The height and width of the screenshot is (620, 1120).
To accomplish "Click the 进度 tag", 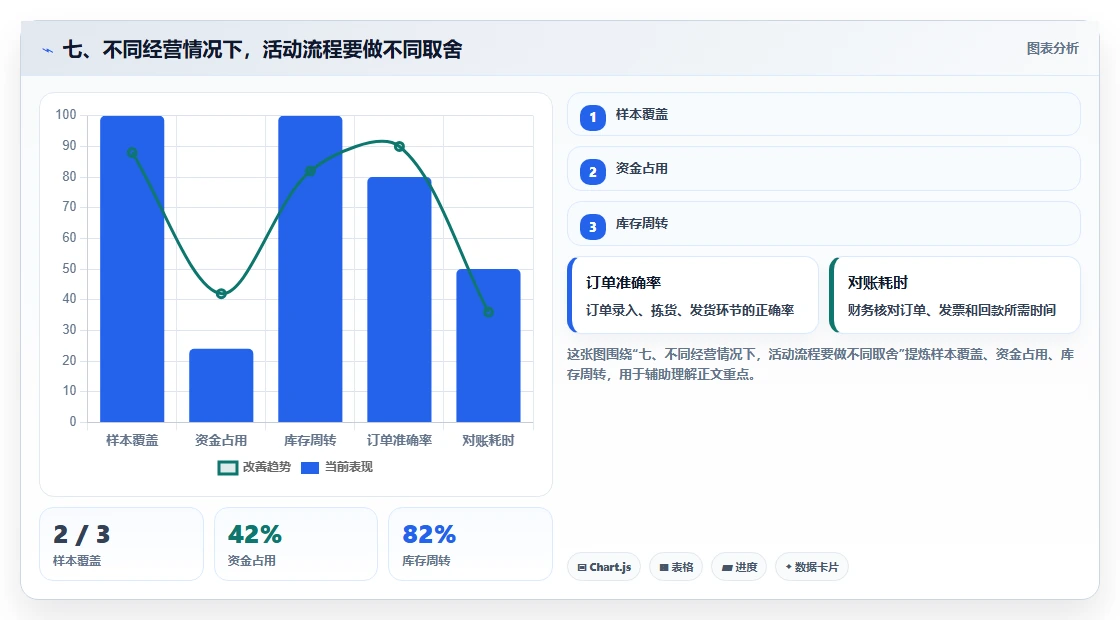I will (739, 567).
